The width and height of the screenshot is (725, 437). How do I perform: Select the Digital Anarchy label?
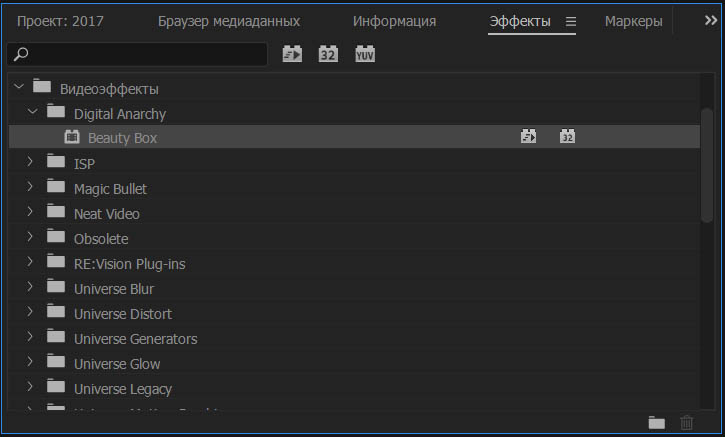pyautogui.click(x=120, y=114)
